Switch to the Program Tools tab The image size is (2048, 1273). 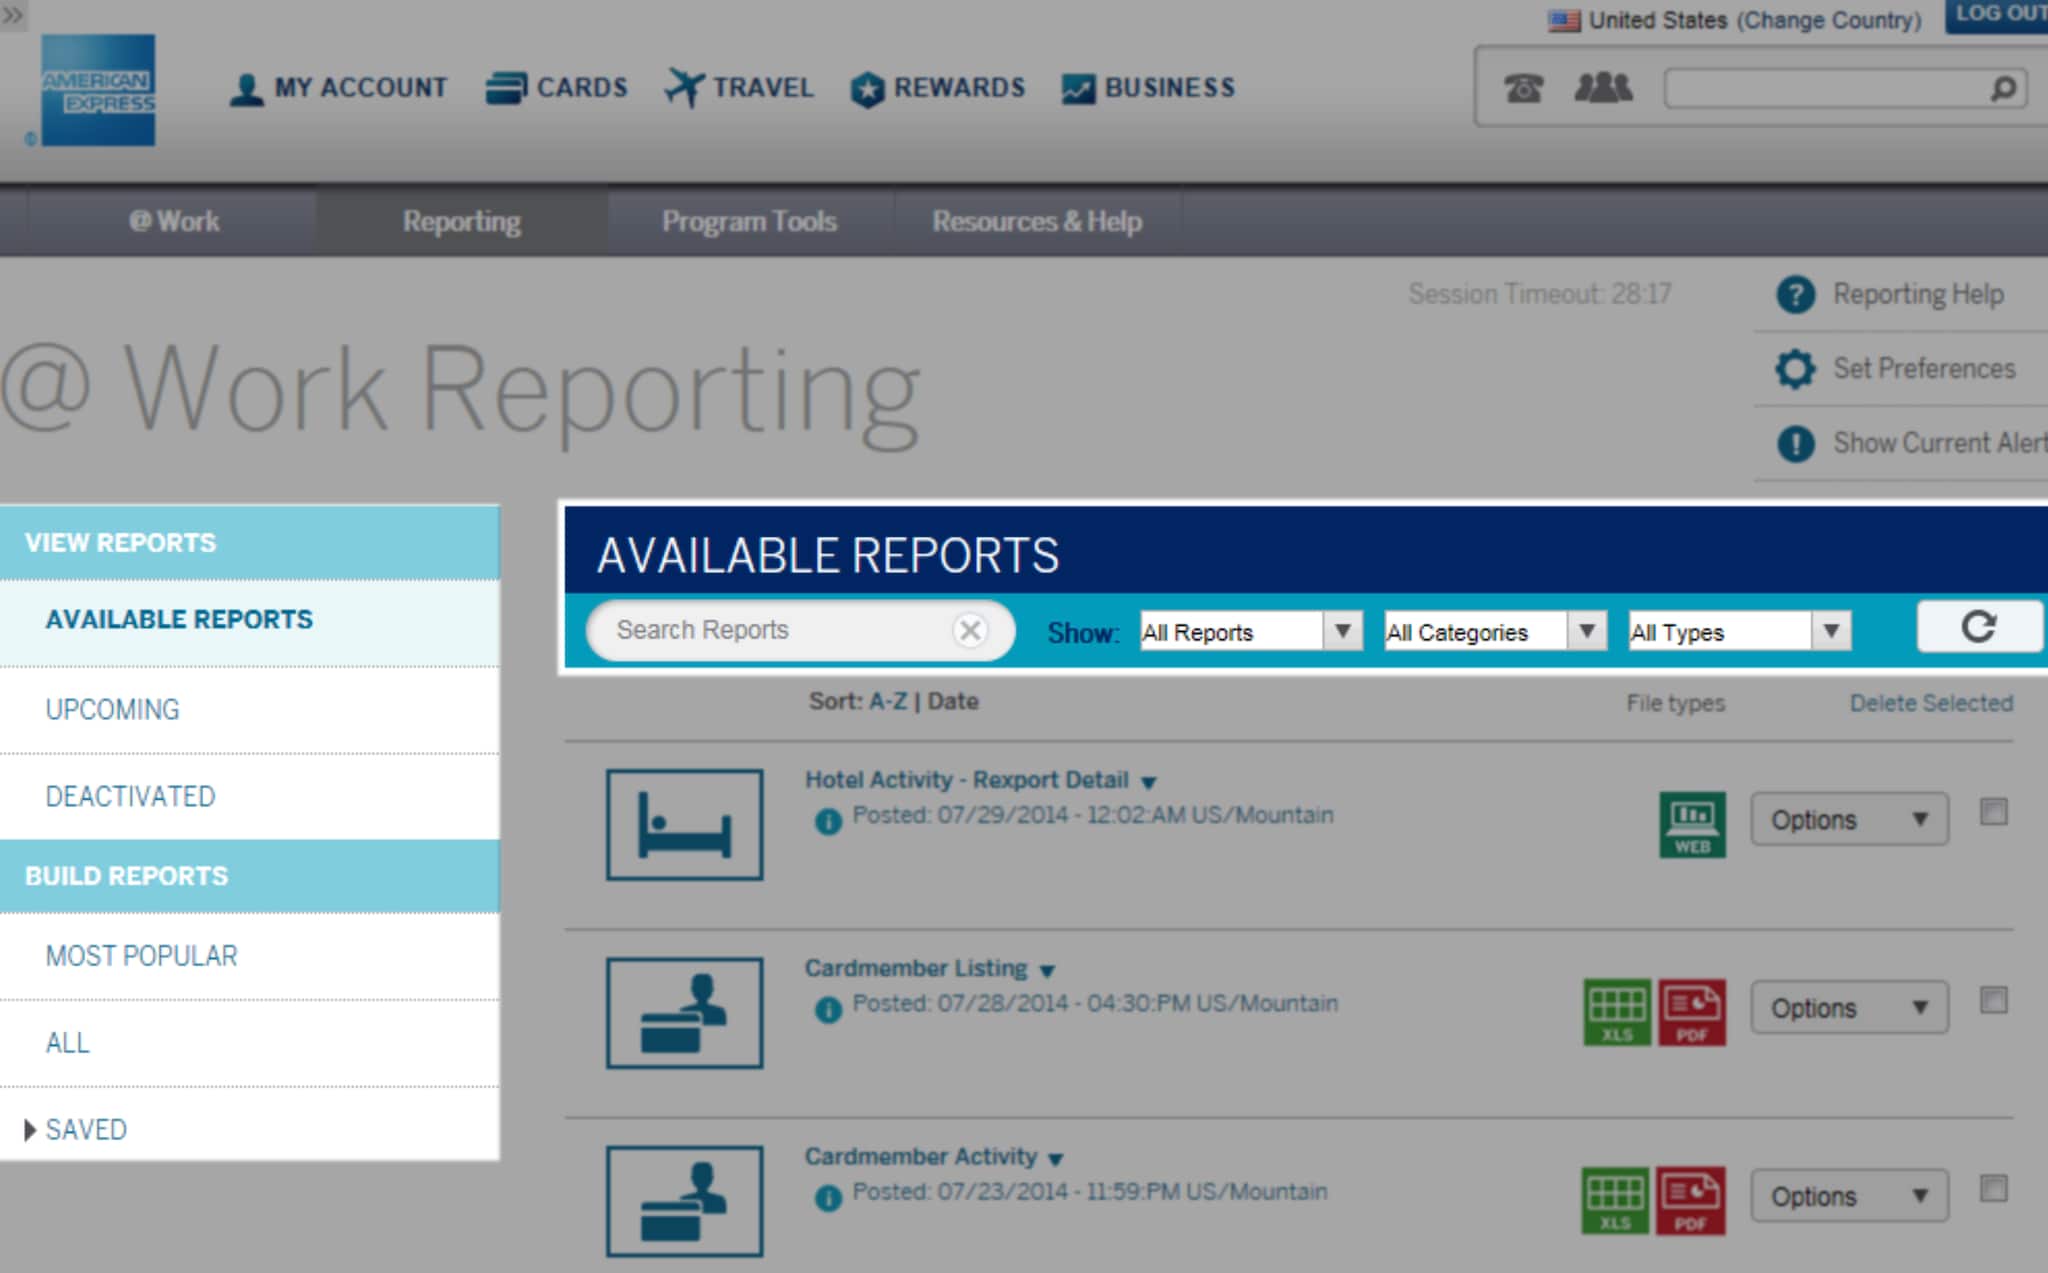coord(749,221)
